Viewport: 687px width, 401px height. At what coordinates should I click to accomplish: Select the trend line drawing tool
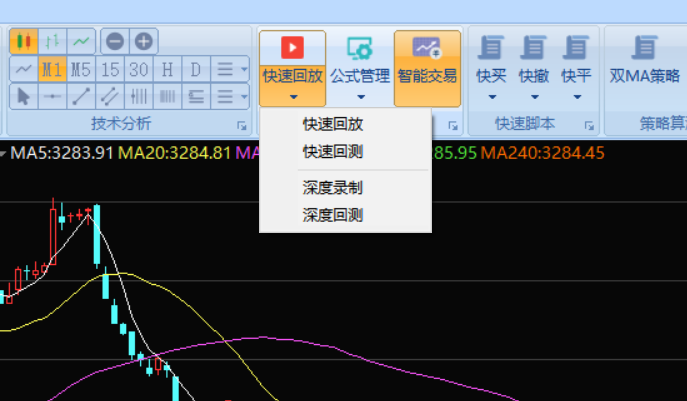[81, 96]
